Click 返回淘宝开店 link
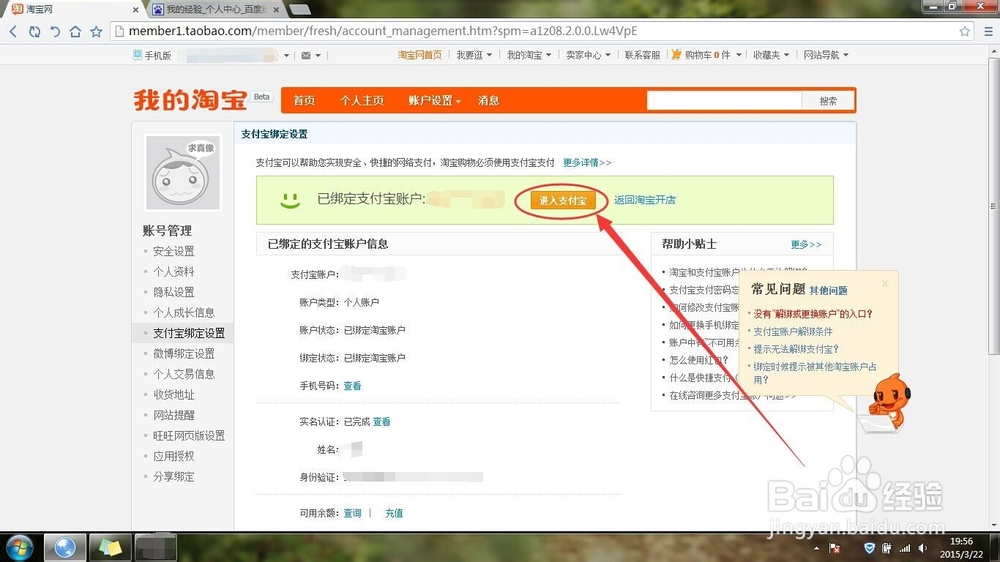 coord(645,200)
